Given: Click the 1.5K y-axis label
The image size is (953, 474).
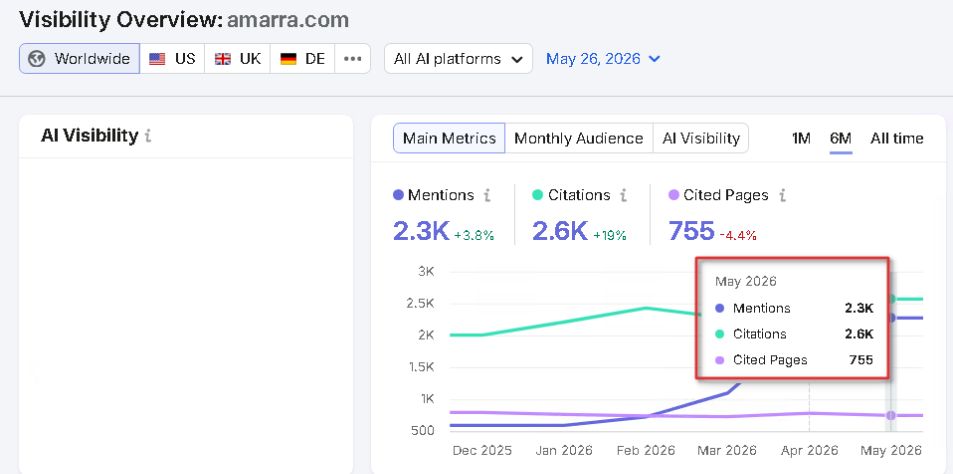Looking at the screenshot, I should tap(421, 366).
